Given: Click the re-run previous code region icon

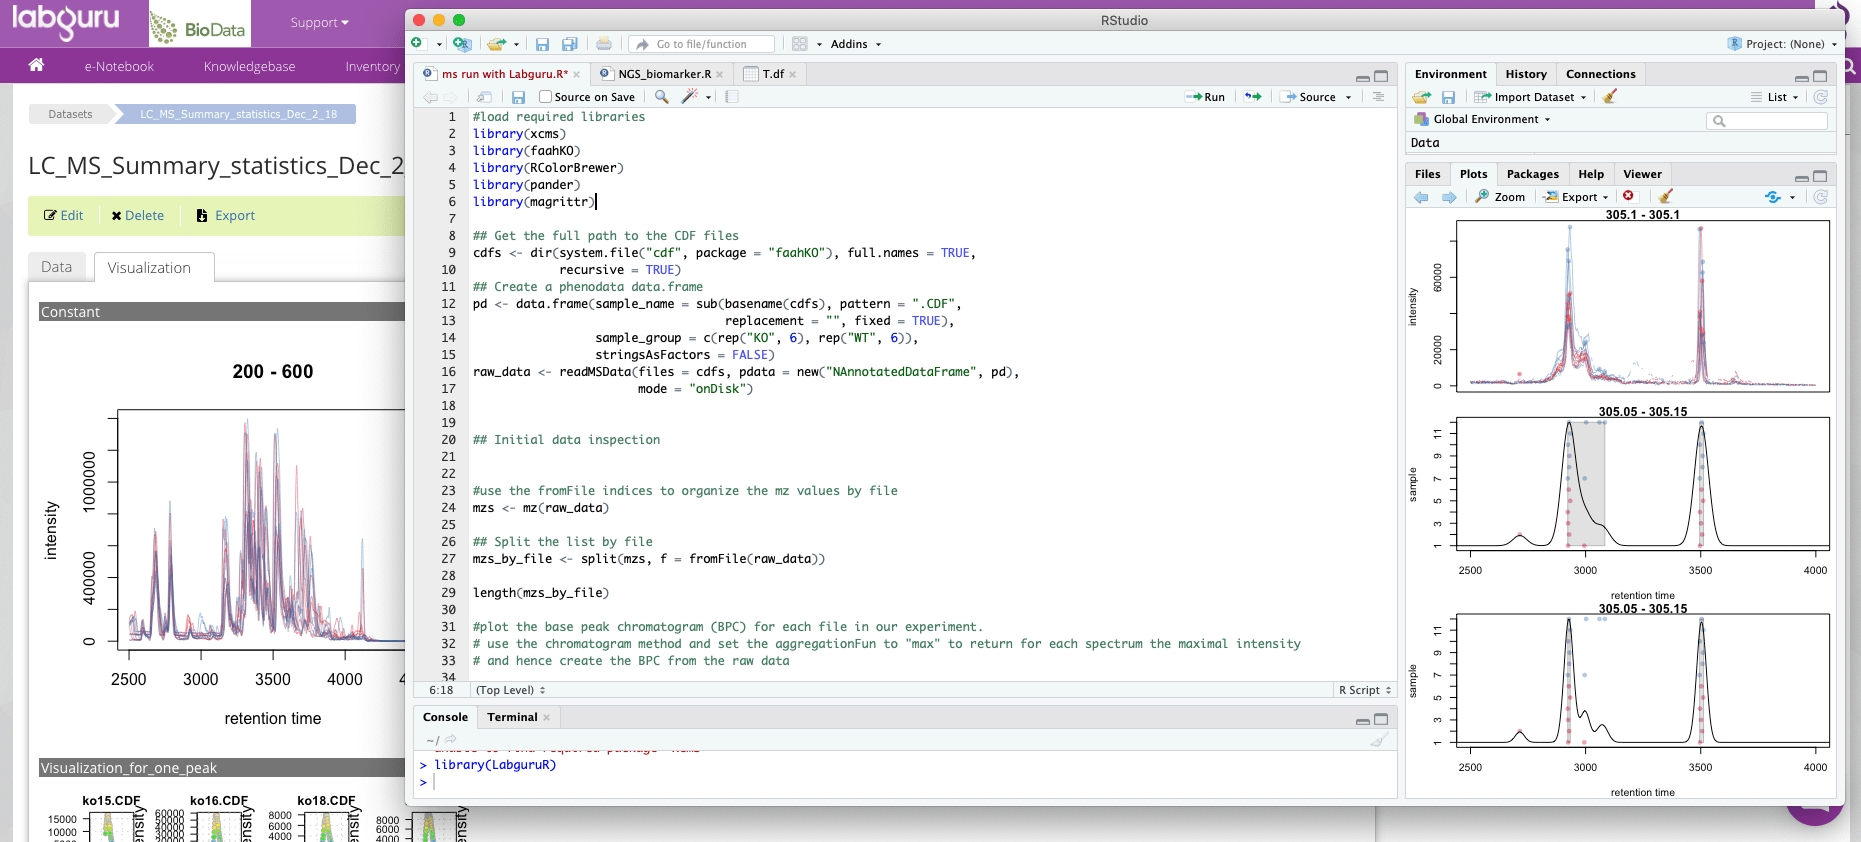Looking at the screenshot, I should coord(1253,97).
